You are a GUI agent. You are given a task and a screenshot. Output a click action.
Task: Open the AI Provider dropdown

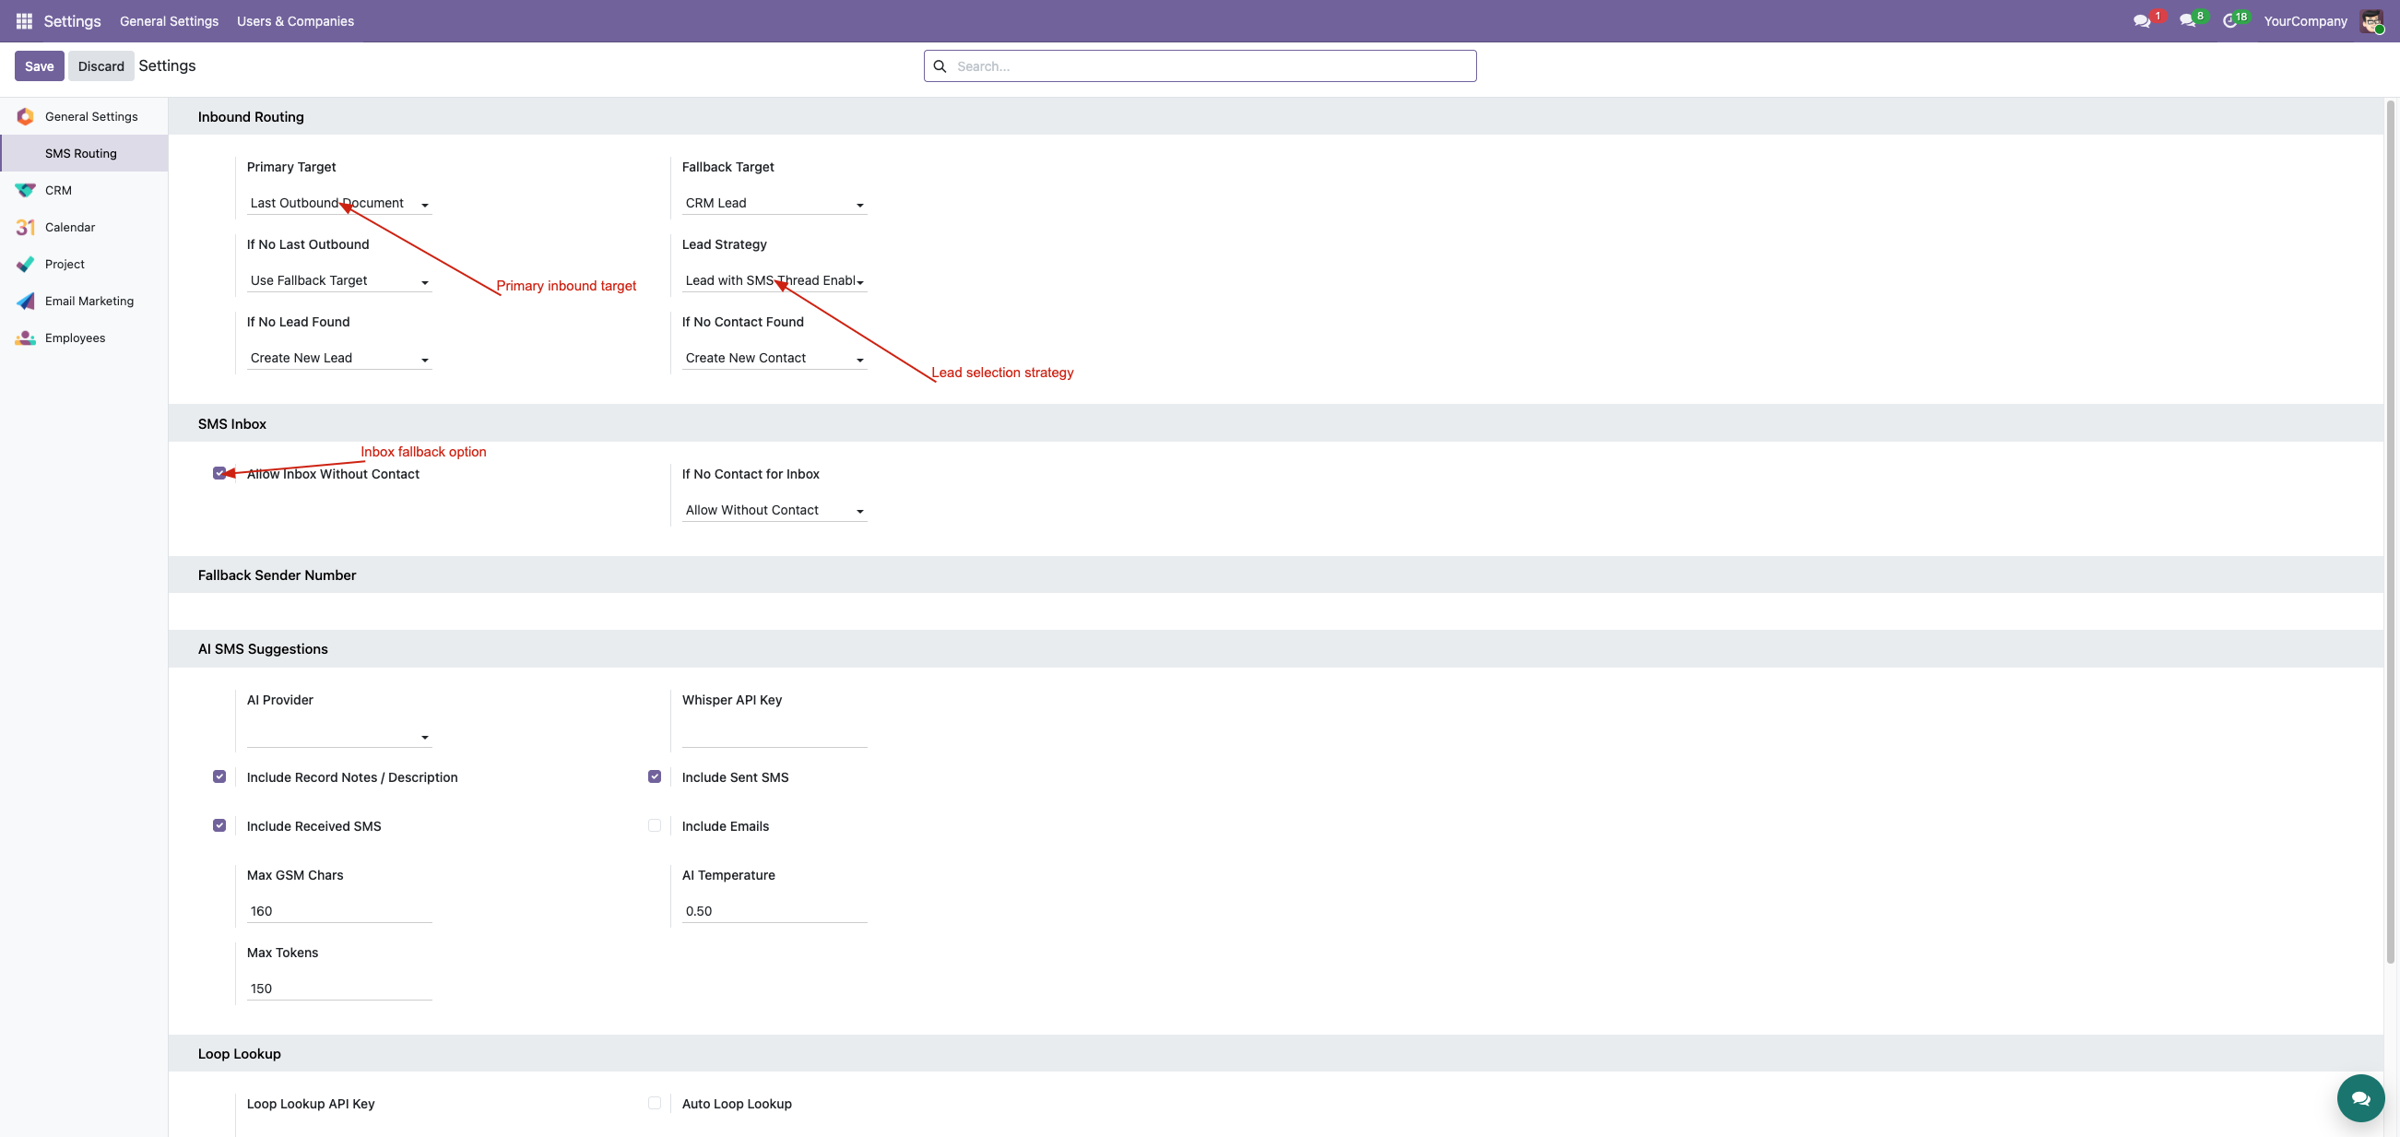point(339,736)
